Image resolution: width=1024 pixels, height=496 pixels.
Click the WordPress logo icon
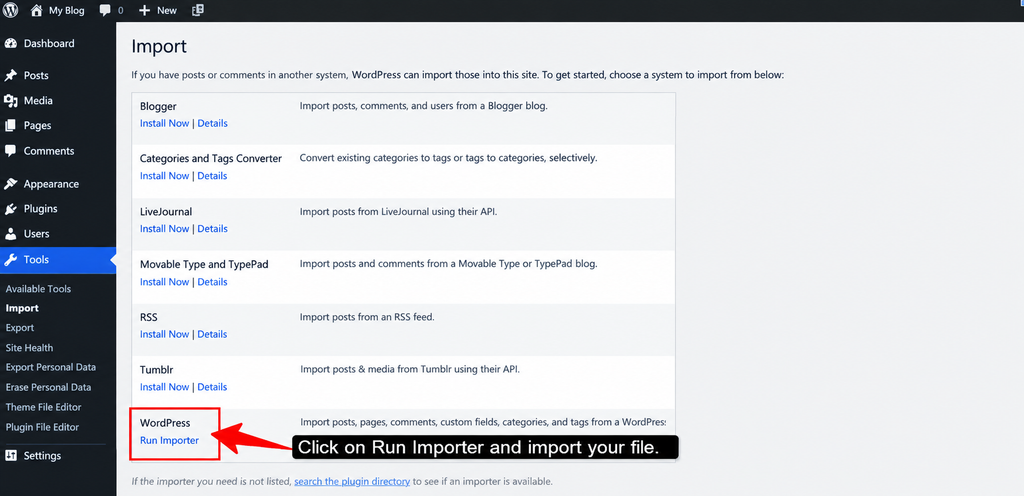10,10
